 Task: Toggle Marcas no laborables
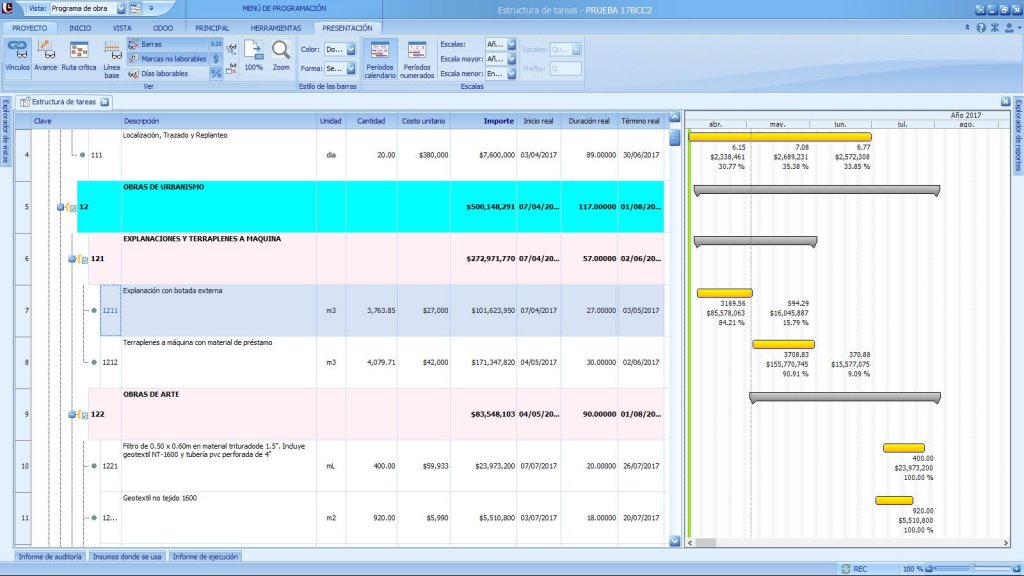172,59
